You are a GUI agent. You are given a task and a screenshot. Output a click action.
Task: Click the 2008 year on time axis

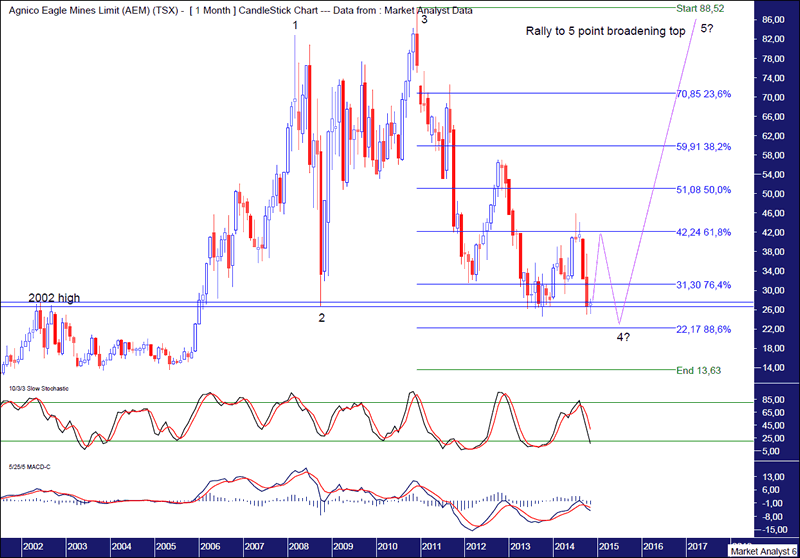pyautogui.click(x=297, y=547)
